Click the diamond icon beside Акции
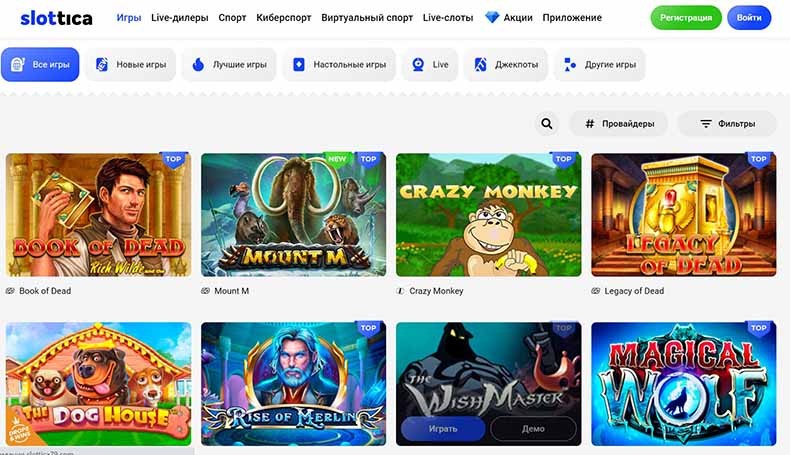The image size is (790, 455). pos(492,18)
